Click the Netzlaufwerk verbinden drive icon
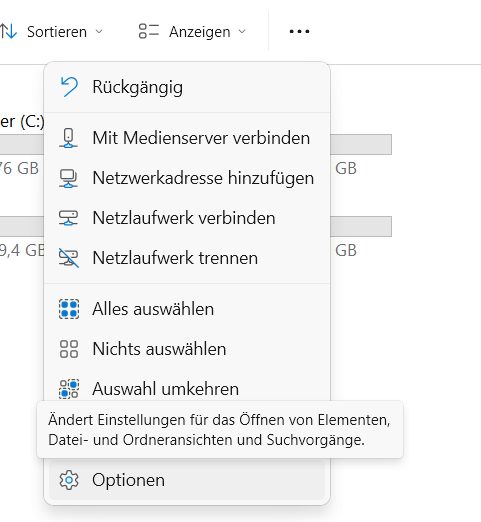The width and height of the screenshot is (481, 522). pyautogui.click(x=68, y=218)
